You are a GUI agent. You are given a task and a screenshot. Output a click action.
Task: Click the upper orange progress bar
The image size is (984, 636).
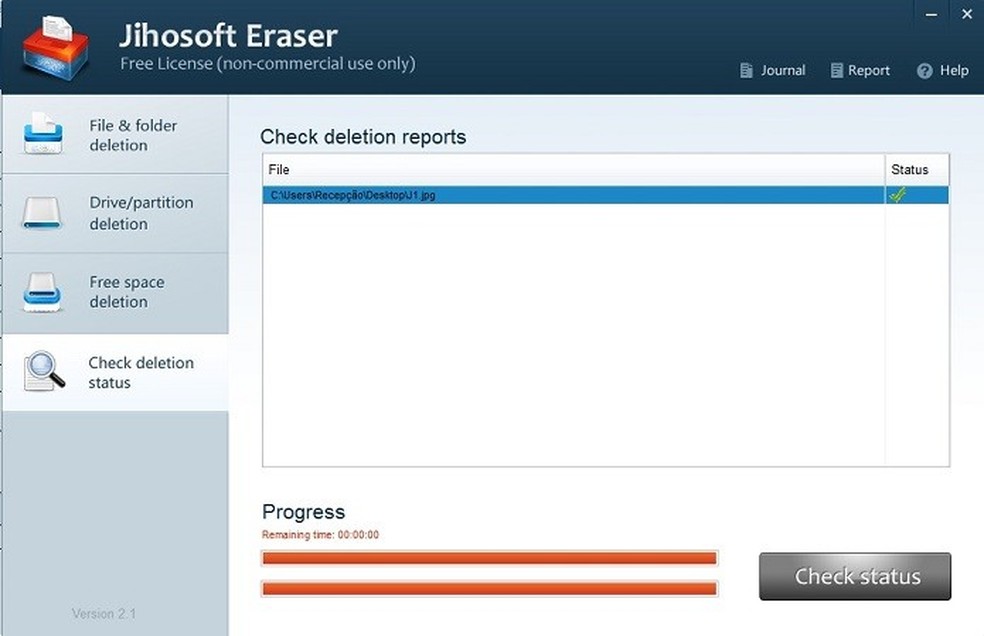tap(489, 558)
